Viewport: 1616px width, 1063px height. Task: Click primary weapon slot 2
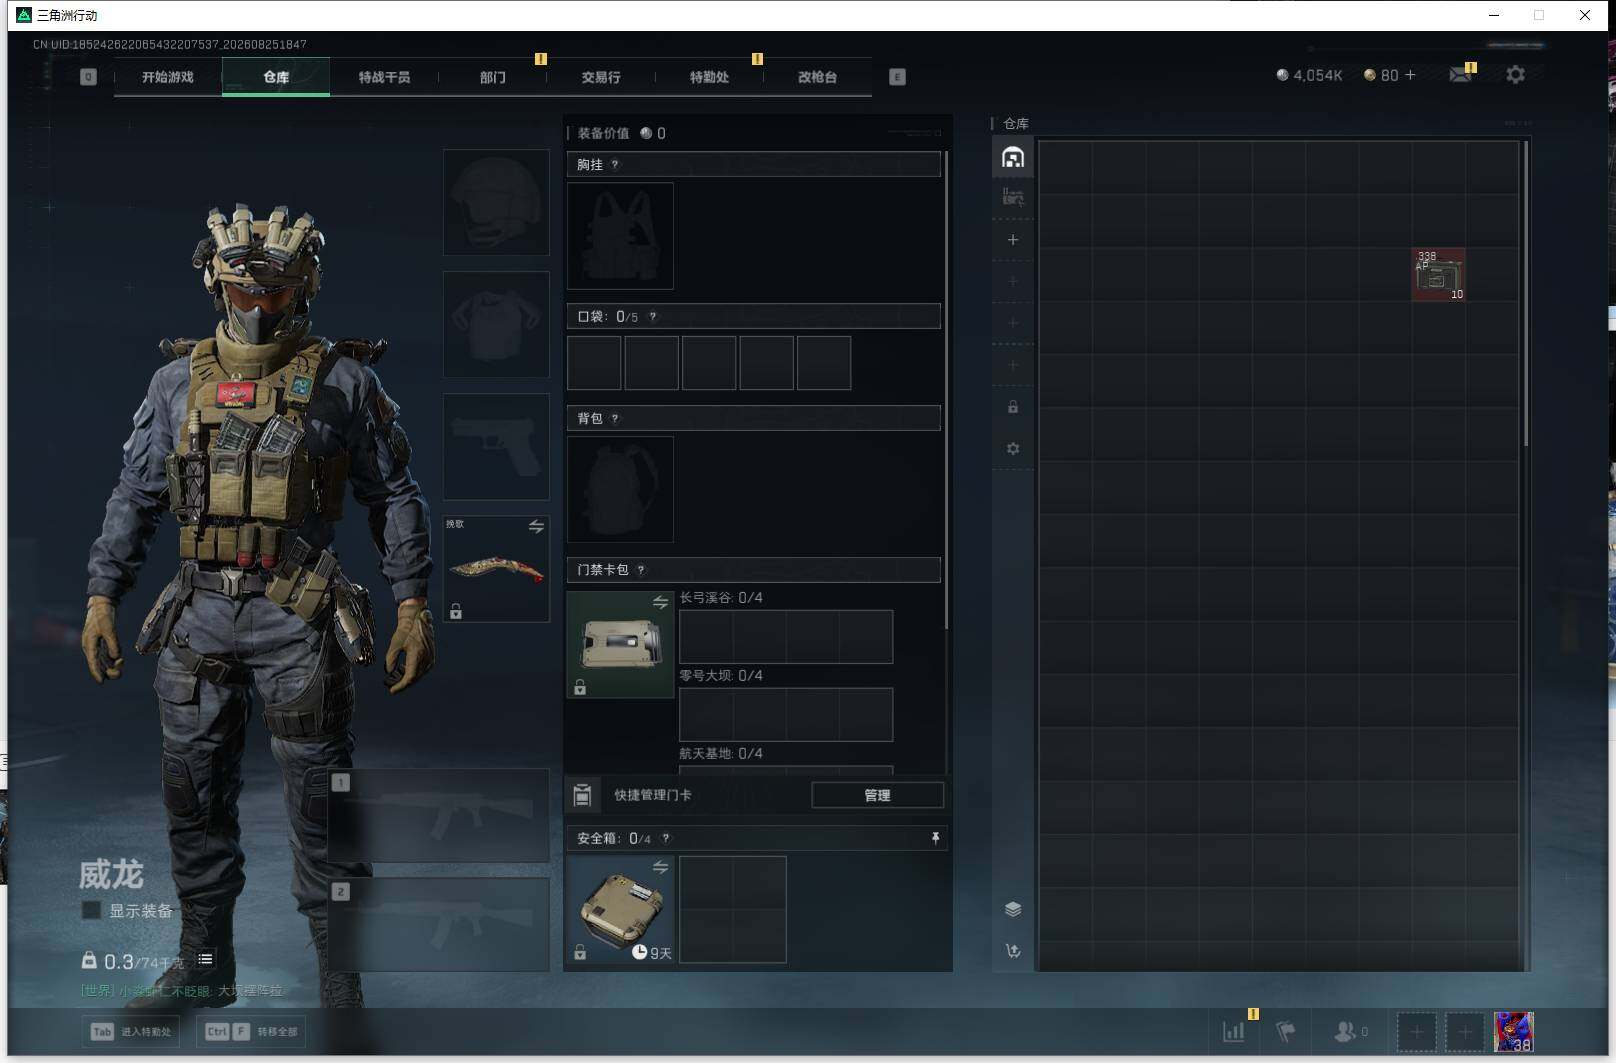pyautogui.click(x=439, y=925)
